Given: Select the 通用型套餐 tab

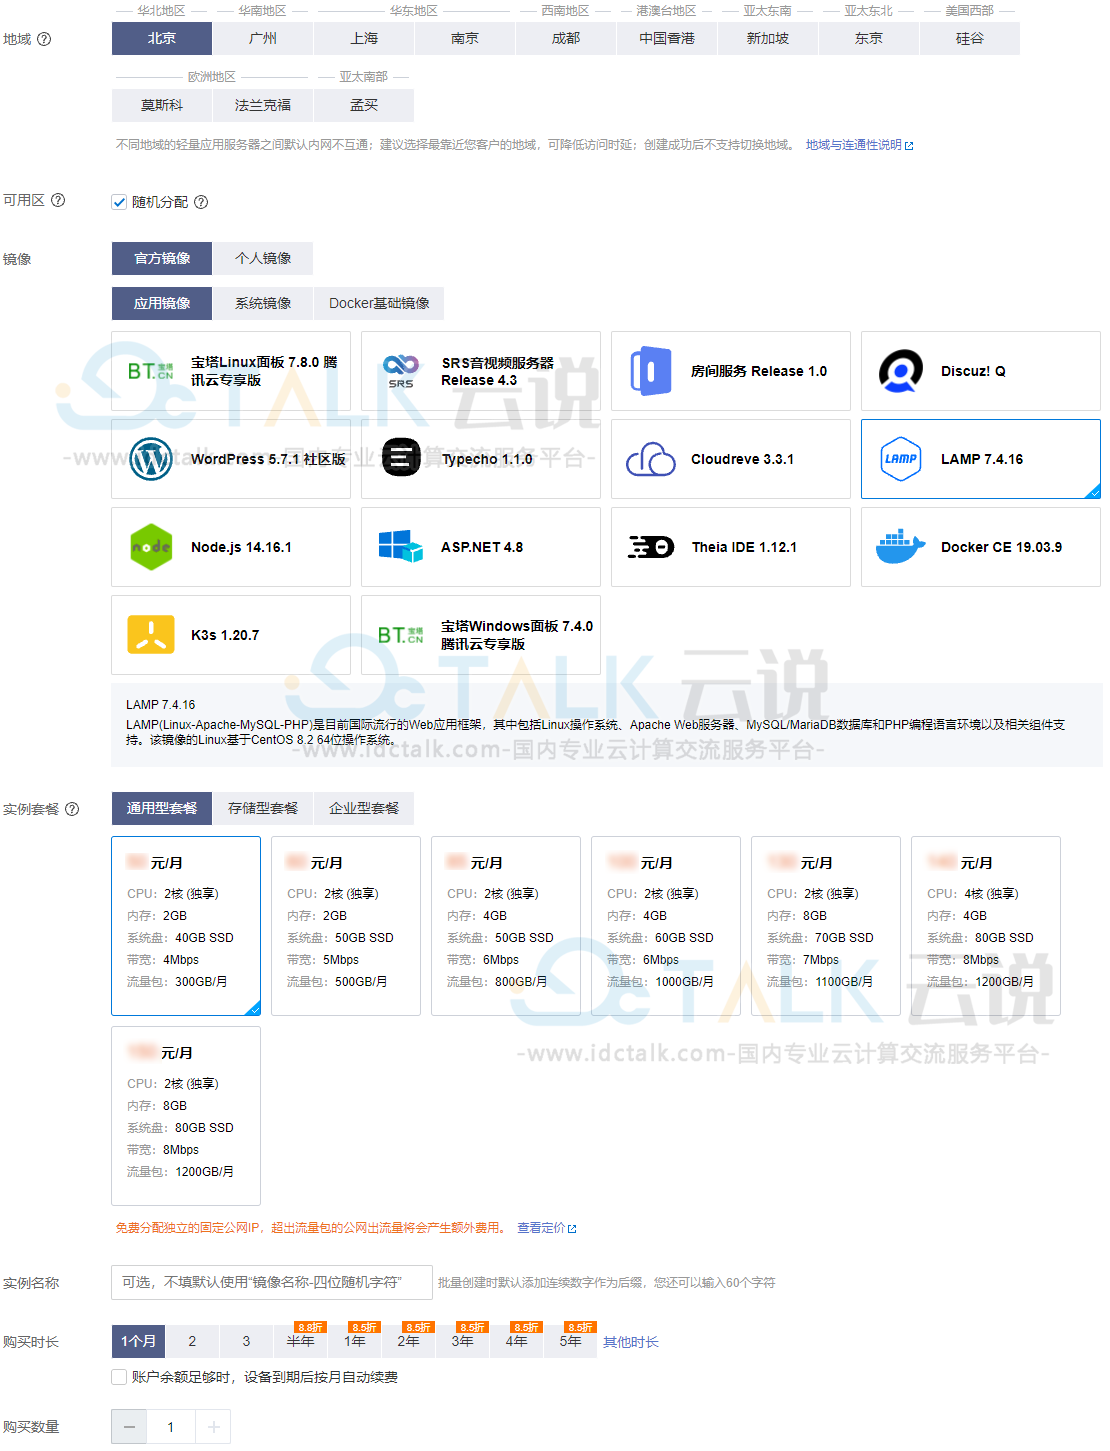Looking at the screenshot, I should pyautogui.click(x=162, y=808).
